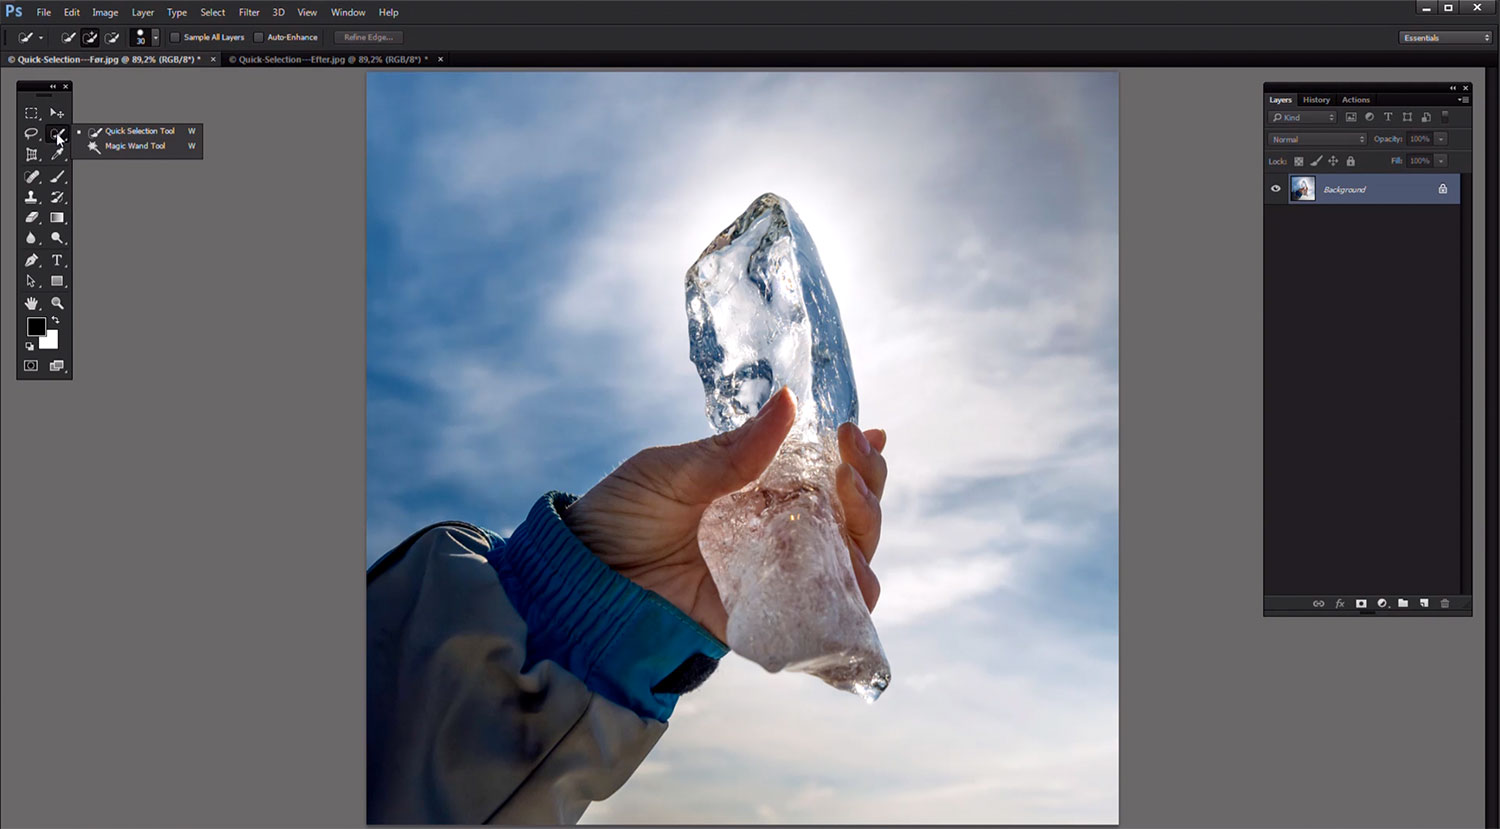
Task: Add a layer mask from Layers panel
Action: (1361, 604)
